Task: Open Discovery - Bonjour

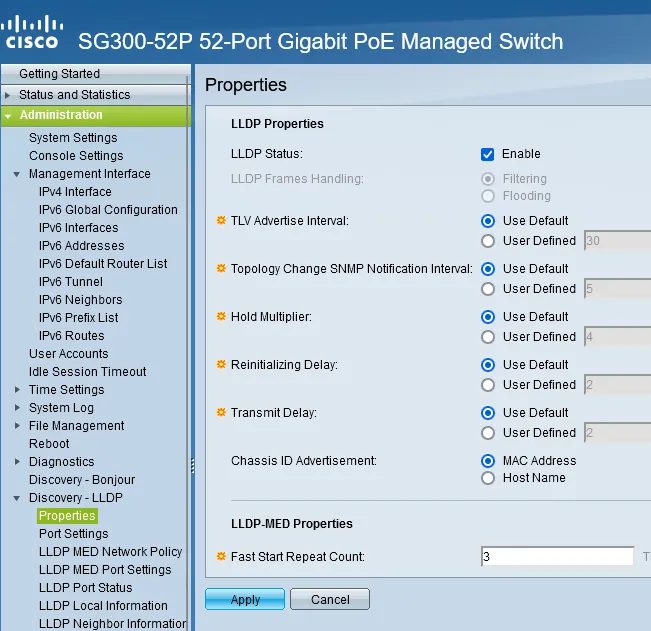Action: [82, 480]
